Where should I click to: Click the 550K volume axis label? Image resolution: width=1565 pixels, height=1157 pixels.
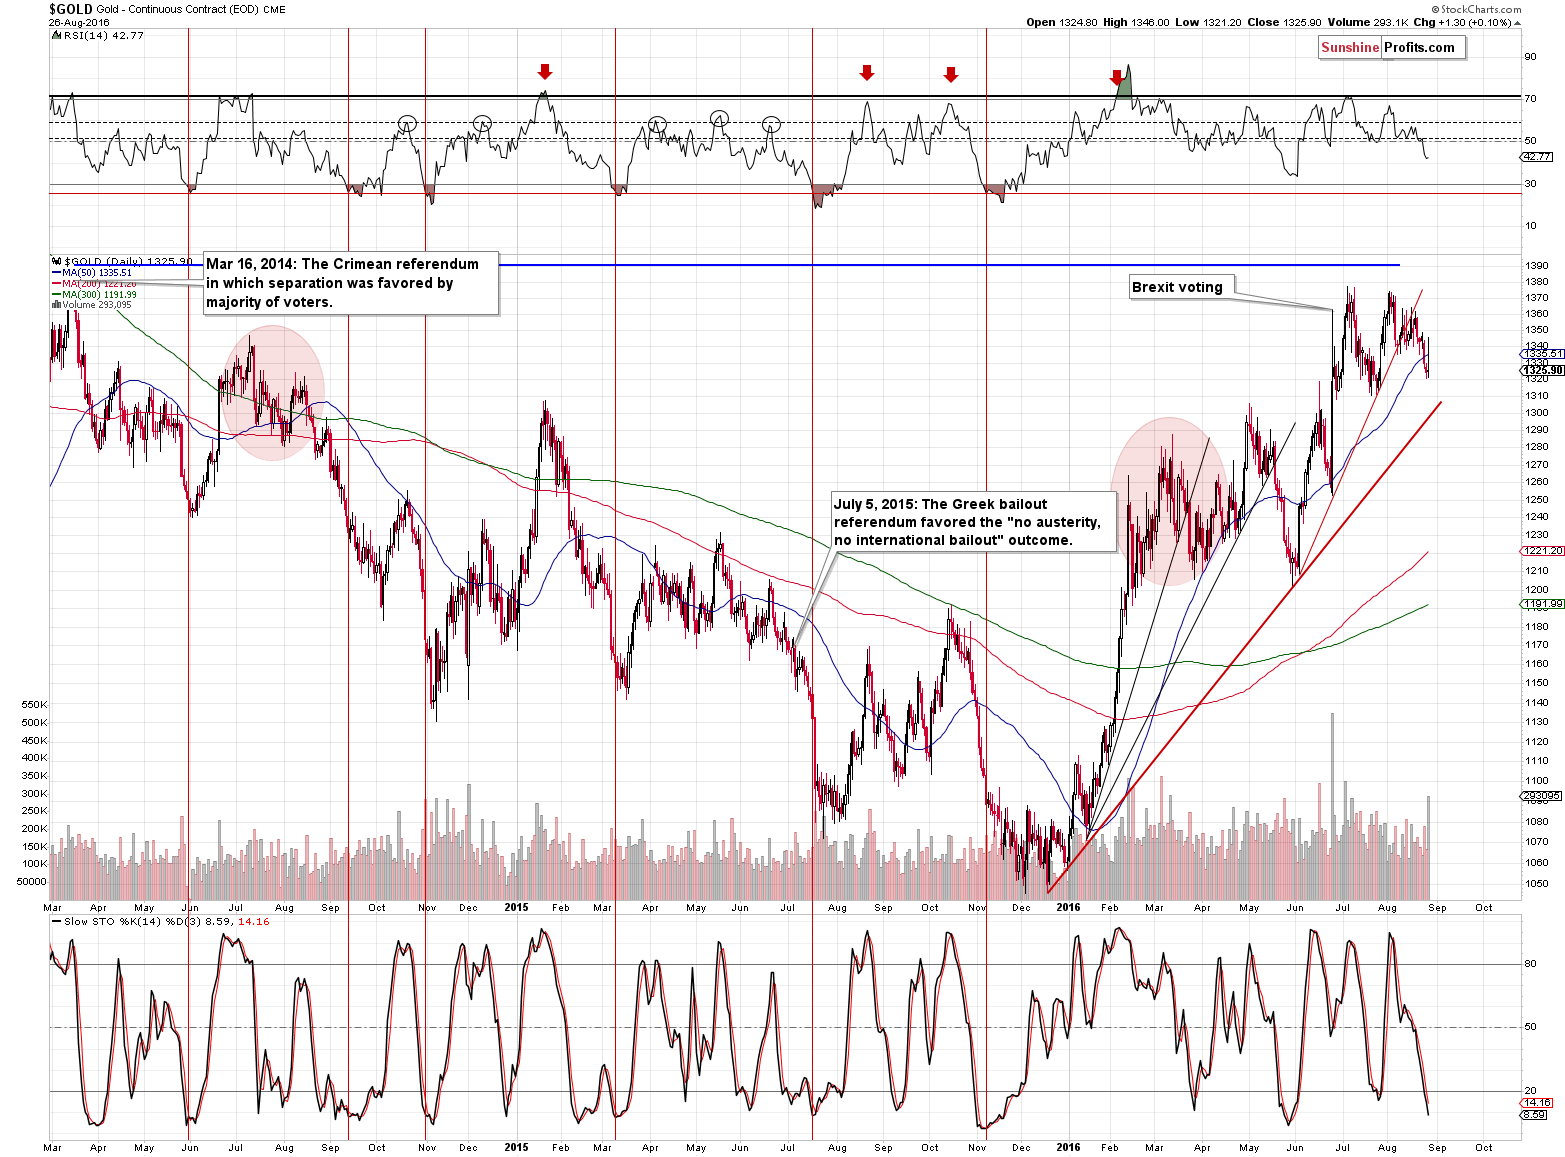click(x=34, y=704)
